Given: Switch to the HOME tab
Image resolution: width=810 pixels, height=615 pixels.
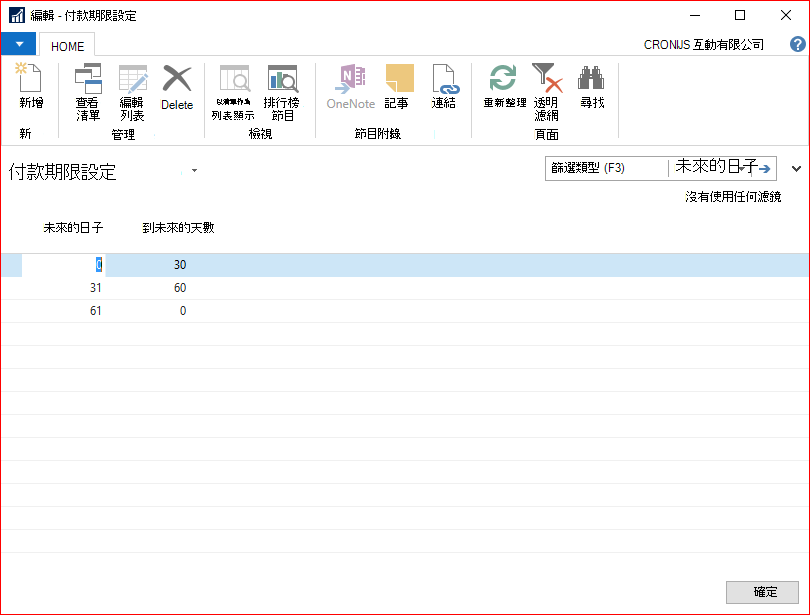Looking at the screenshot, I should point(67,46).
